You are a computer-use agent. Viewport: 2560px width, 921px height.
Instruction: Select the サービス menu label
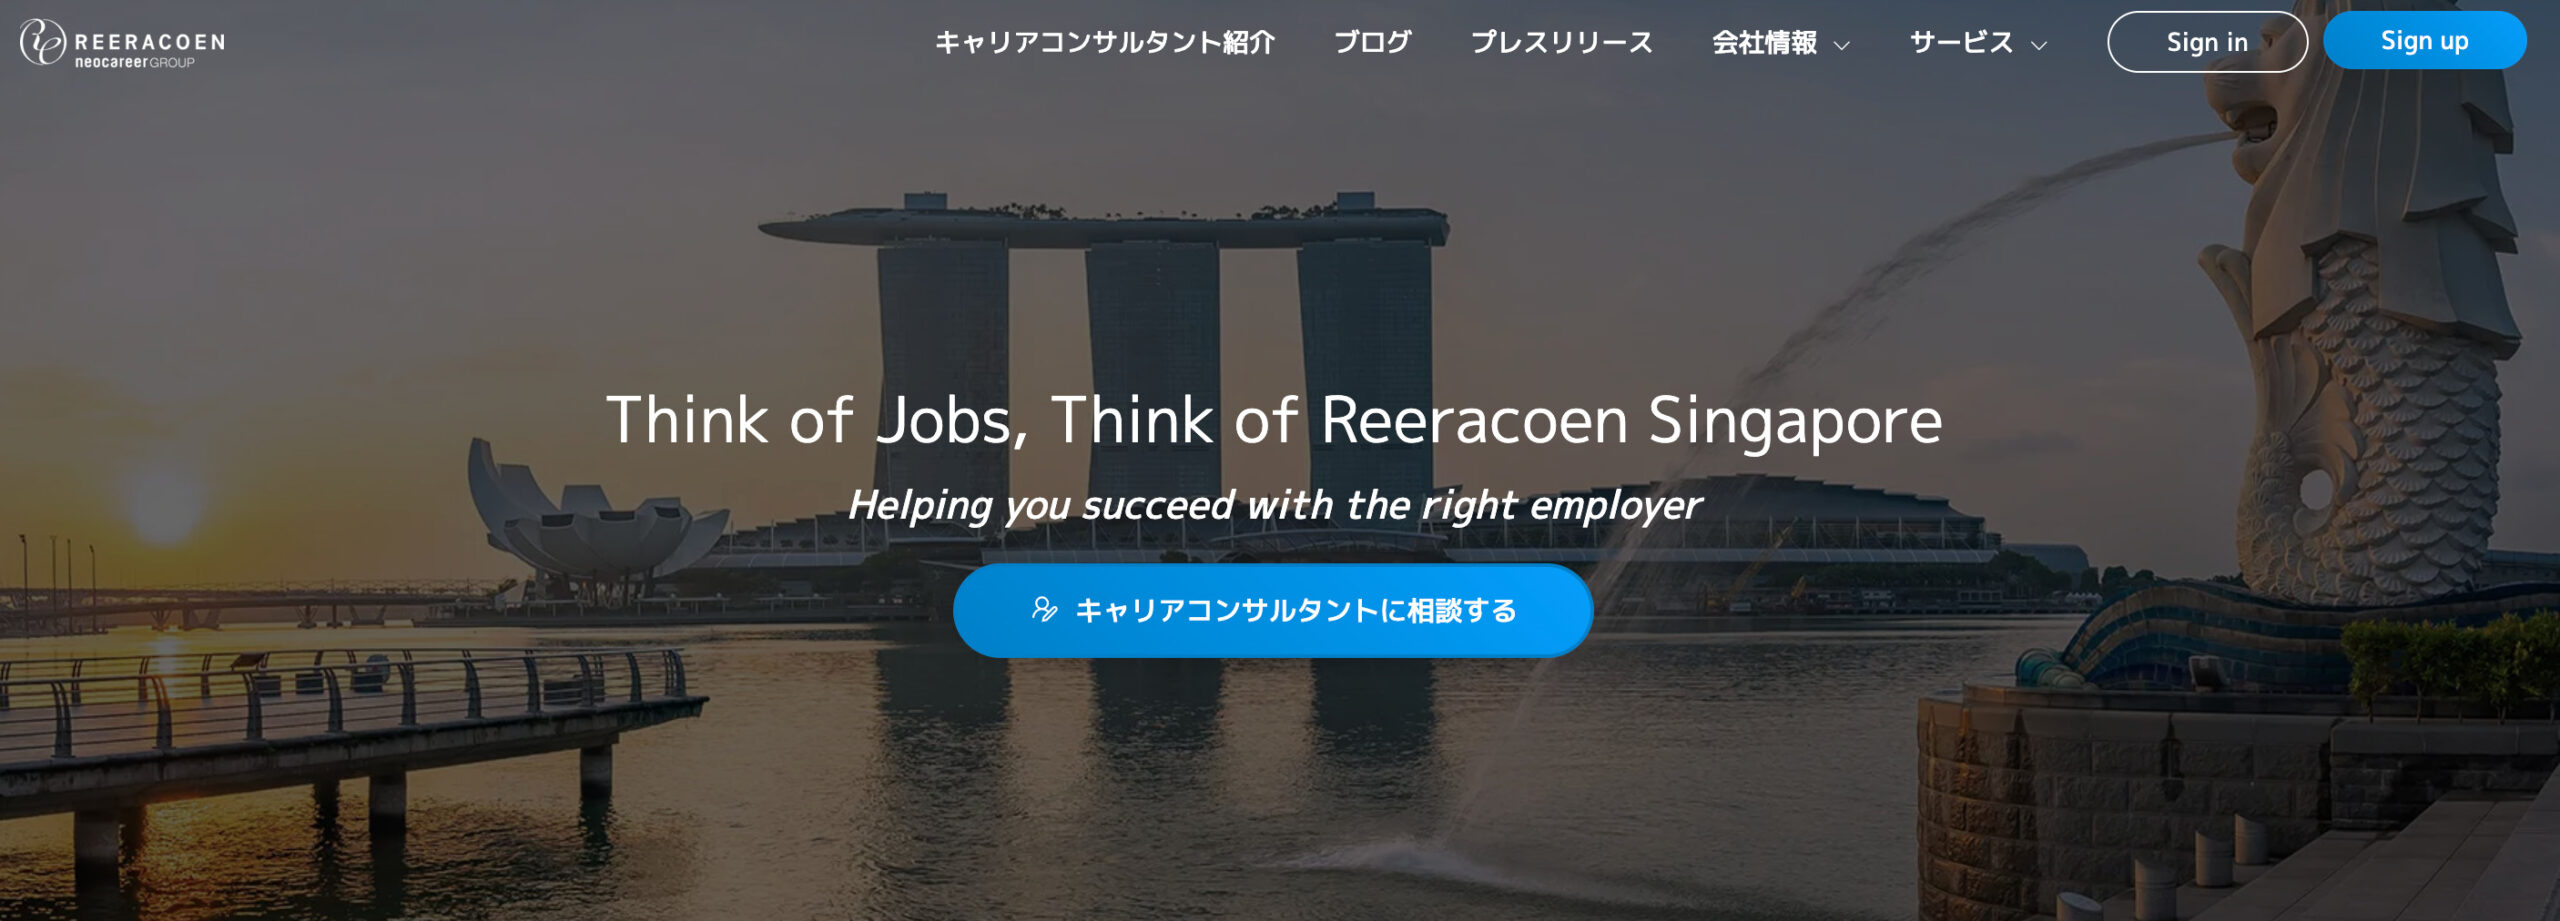click(1962, 42)
